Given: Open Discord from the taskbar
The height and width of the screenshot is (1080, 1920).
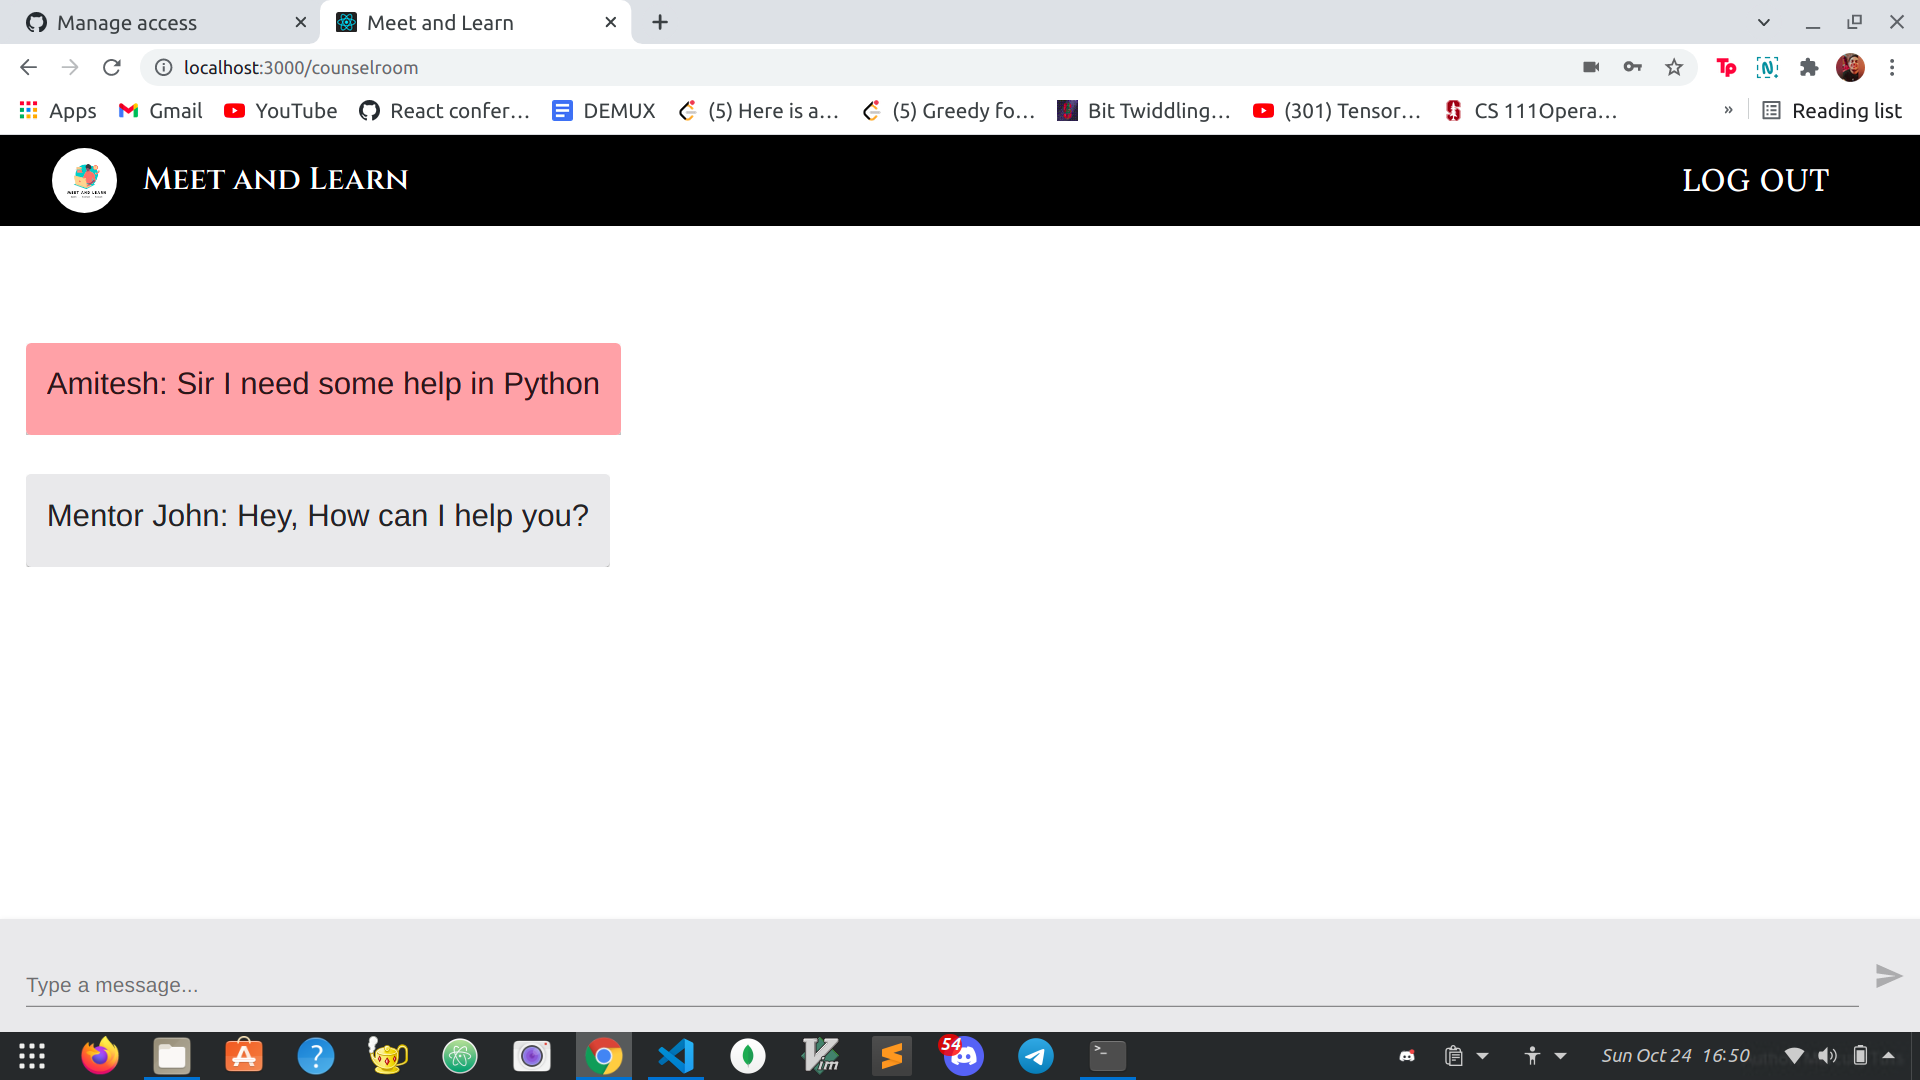Looking at the screenshot, I should tap(963, 1056).
